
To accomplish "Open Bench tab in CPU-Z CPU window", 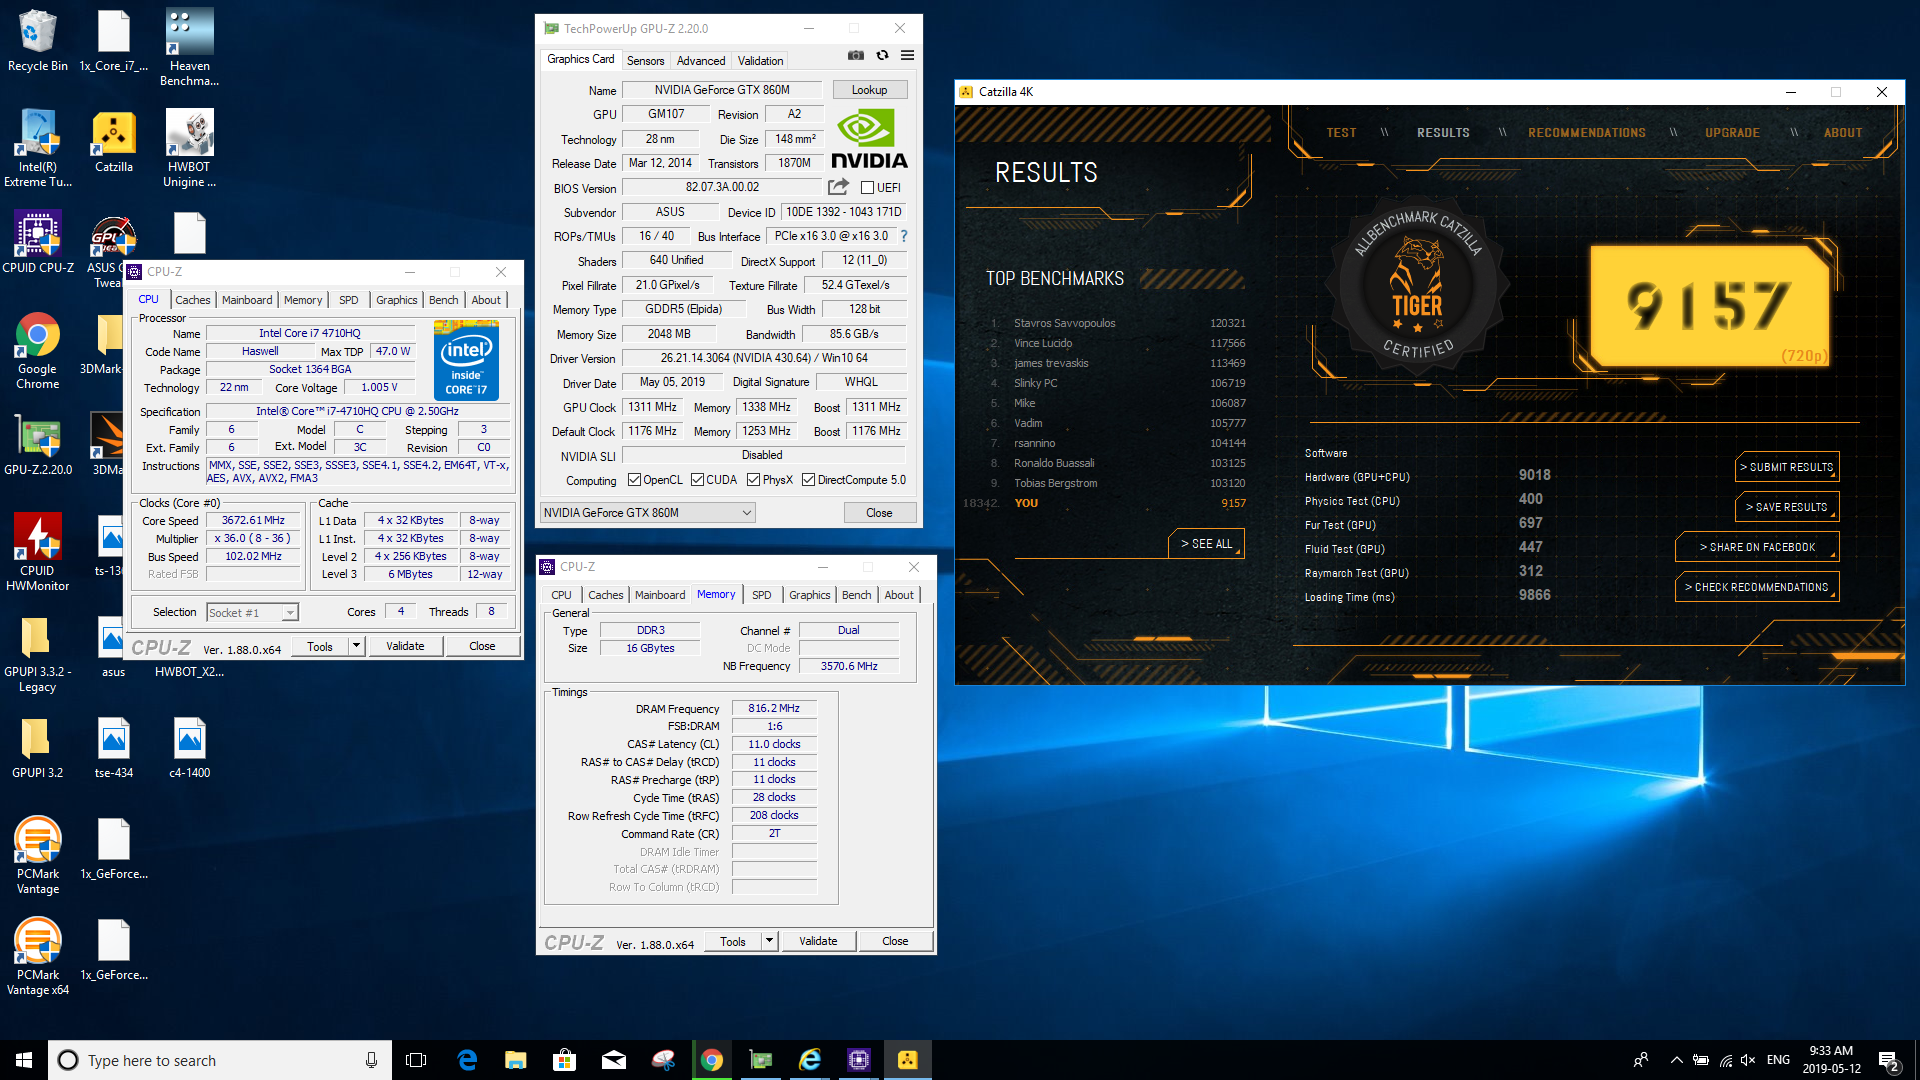I will 443,299.
